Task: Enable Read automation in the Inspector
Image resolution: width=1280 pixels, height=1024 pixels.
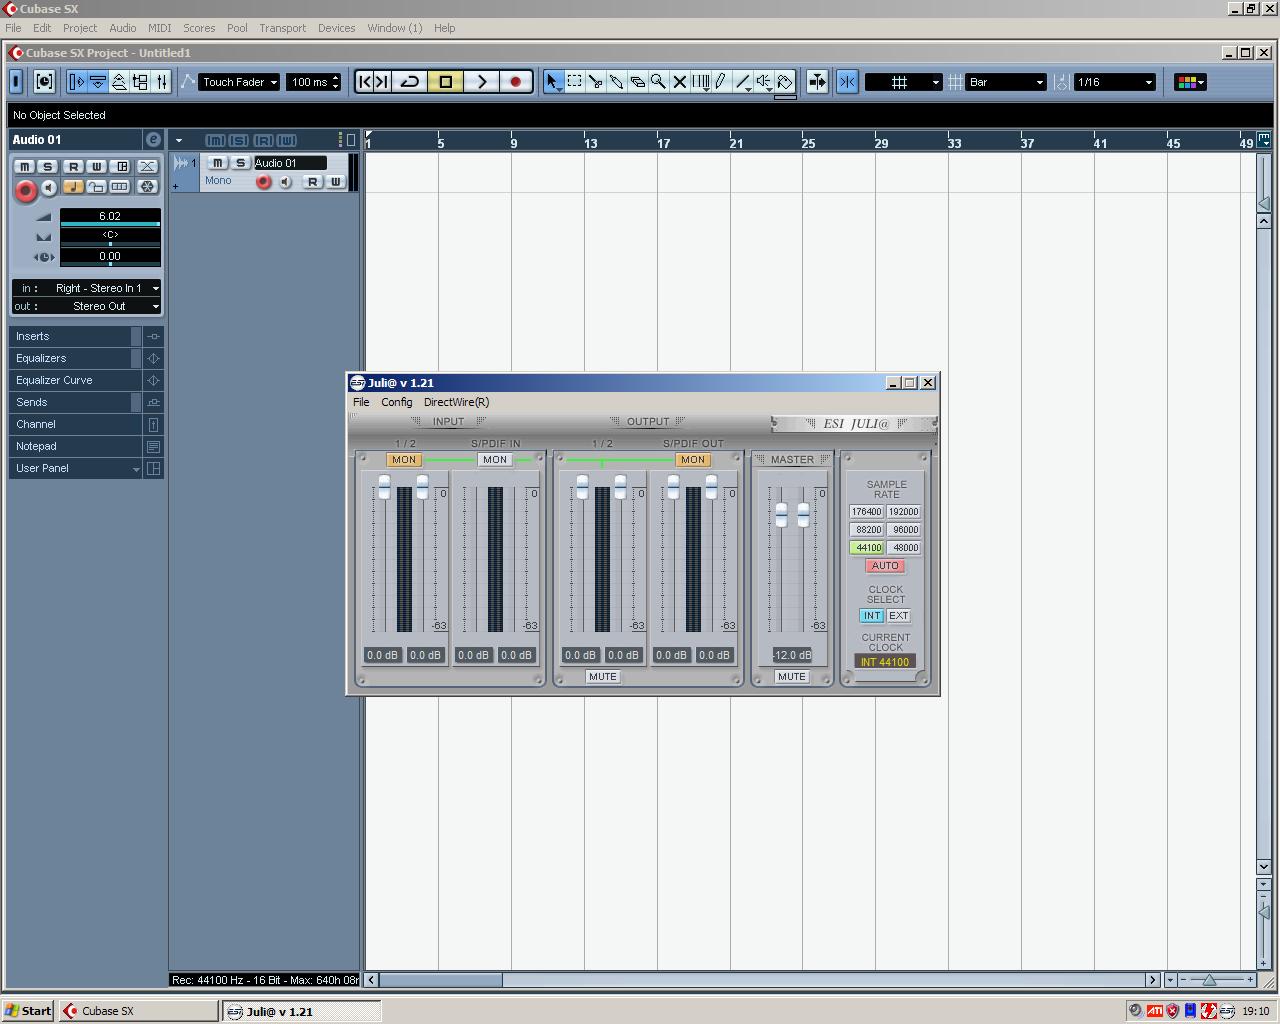Action: (73, 166)
